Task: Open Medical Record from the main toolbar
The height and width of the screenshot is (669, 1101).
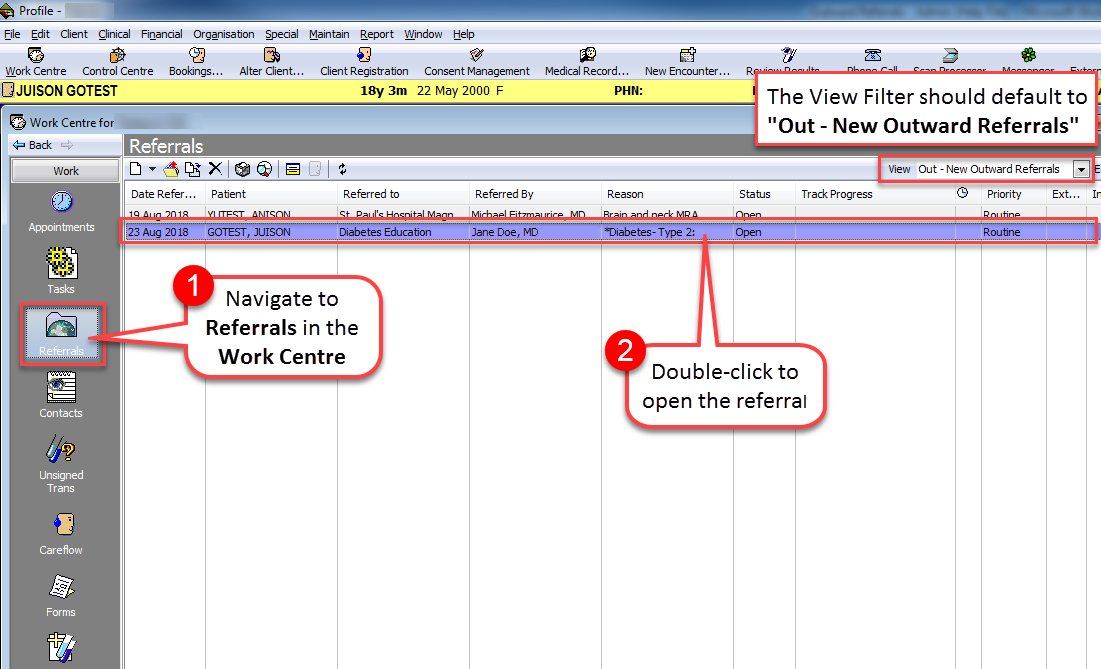Action: [x=587, y=62]
